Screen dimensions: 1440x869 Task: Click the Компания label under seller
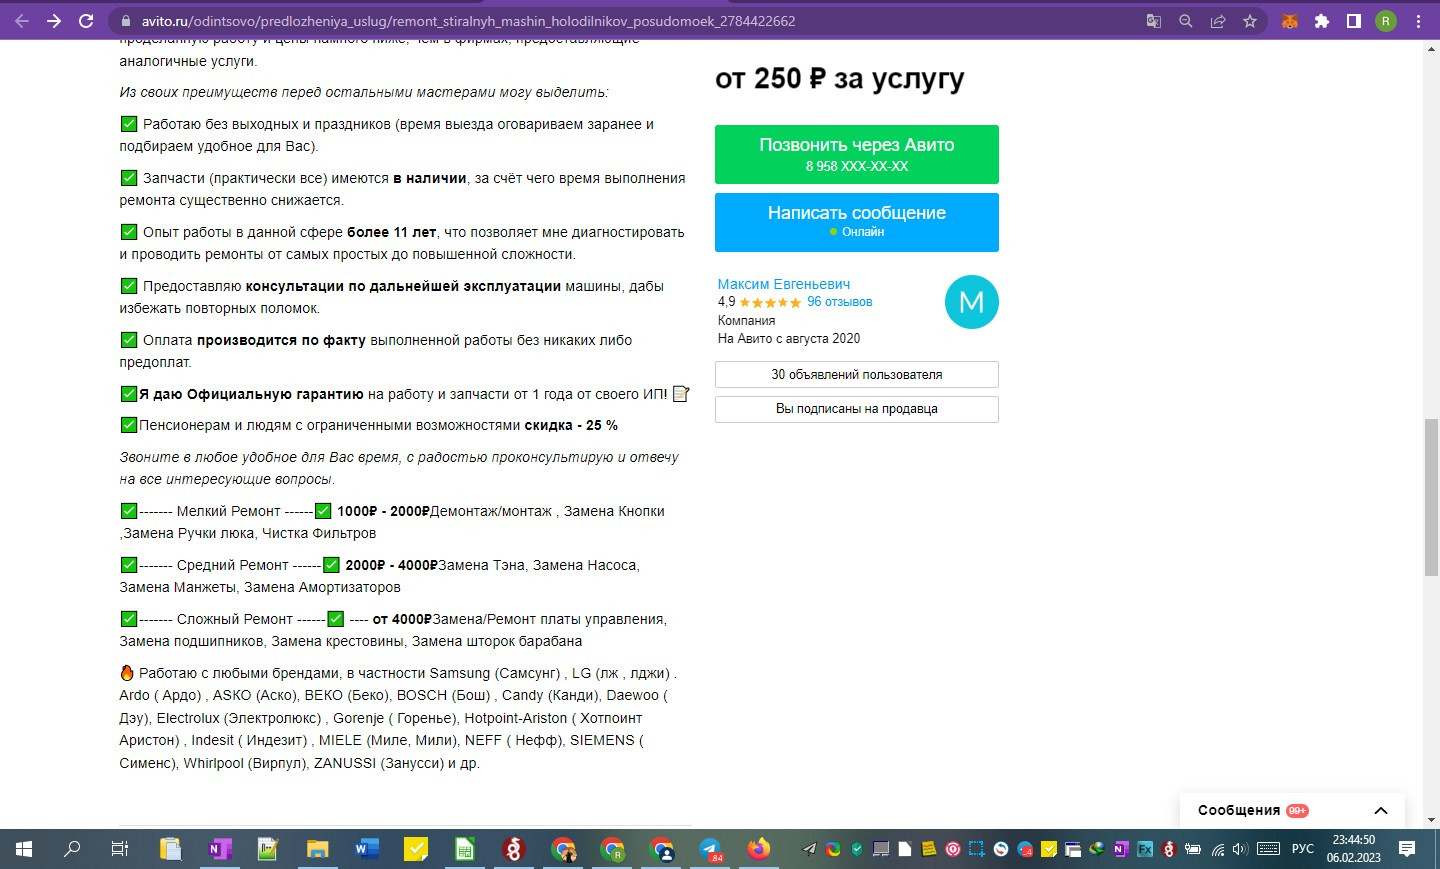pos(746,321)
